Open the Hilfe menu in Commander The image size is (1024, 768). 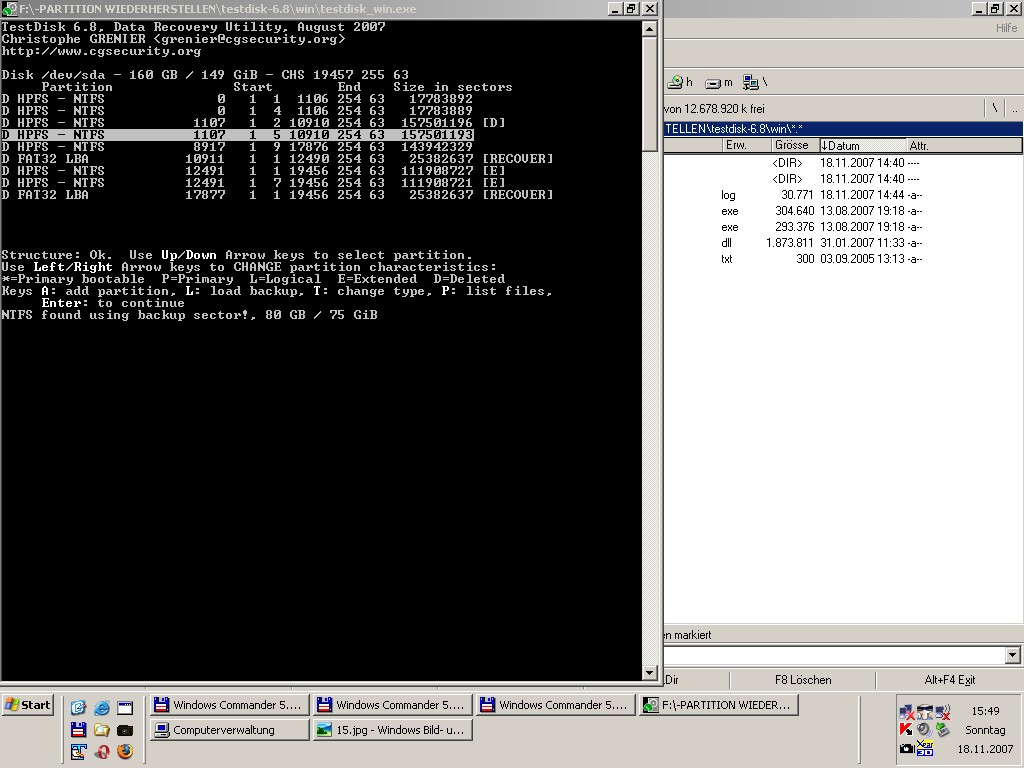click(1006, 27)
